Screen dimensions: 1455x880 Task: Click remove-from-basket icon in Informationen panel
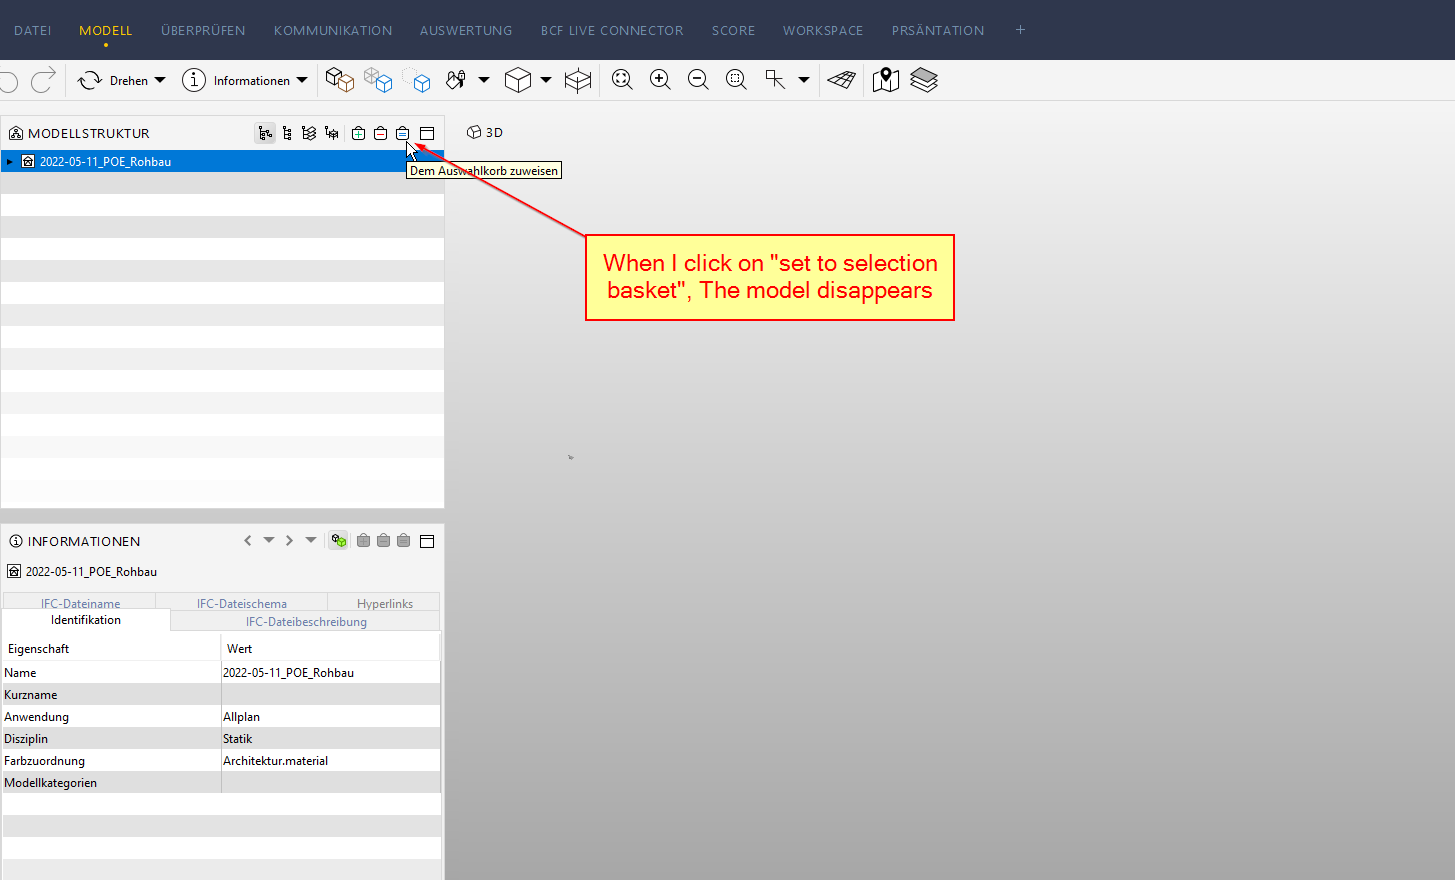tap(383, 540)
